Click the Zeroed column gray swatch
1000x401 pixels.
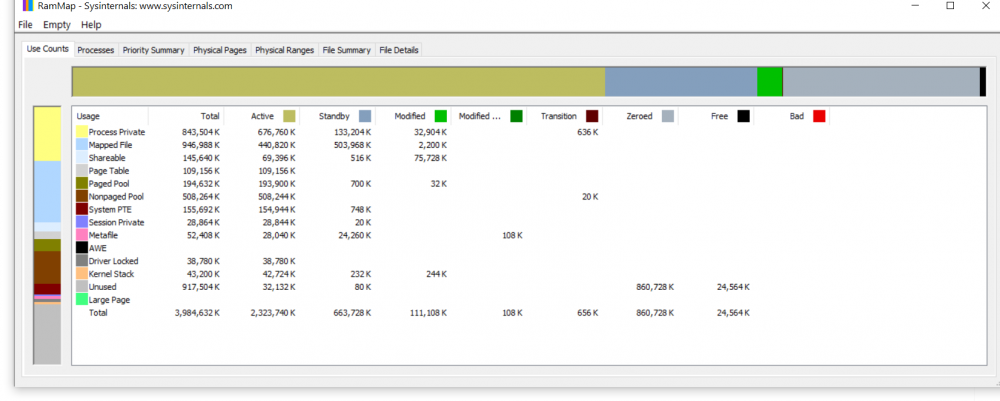[667, 116]
